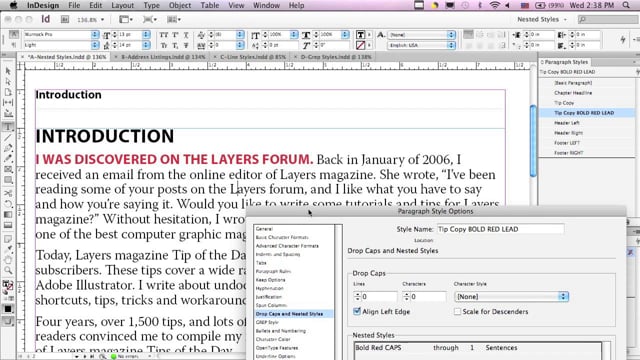The width and height of the screenshot is (640, 360).
Task: Open the font family dropdown
Action: coord(95,35)
